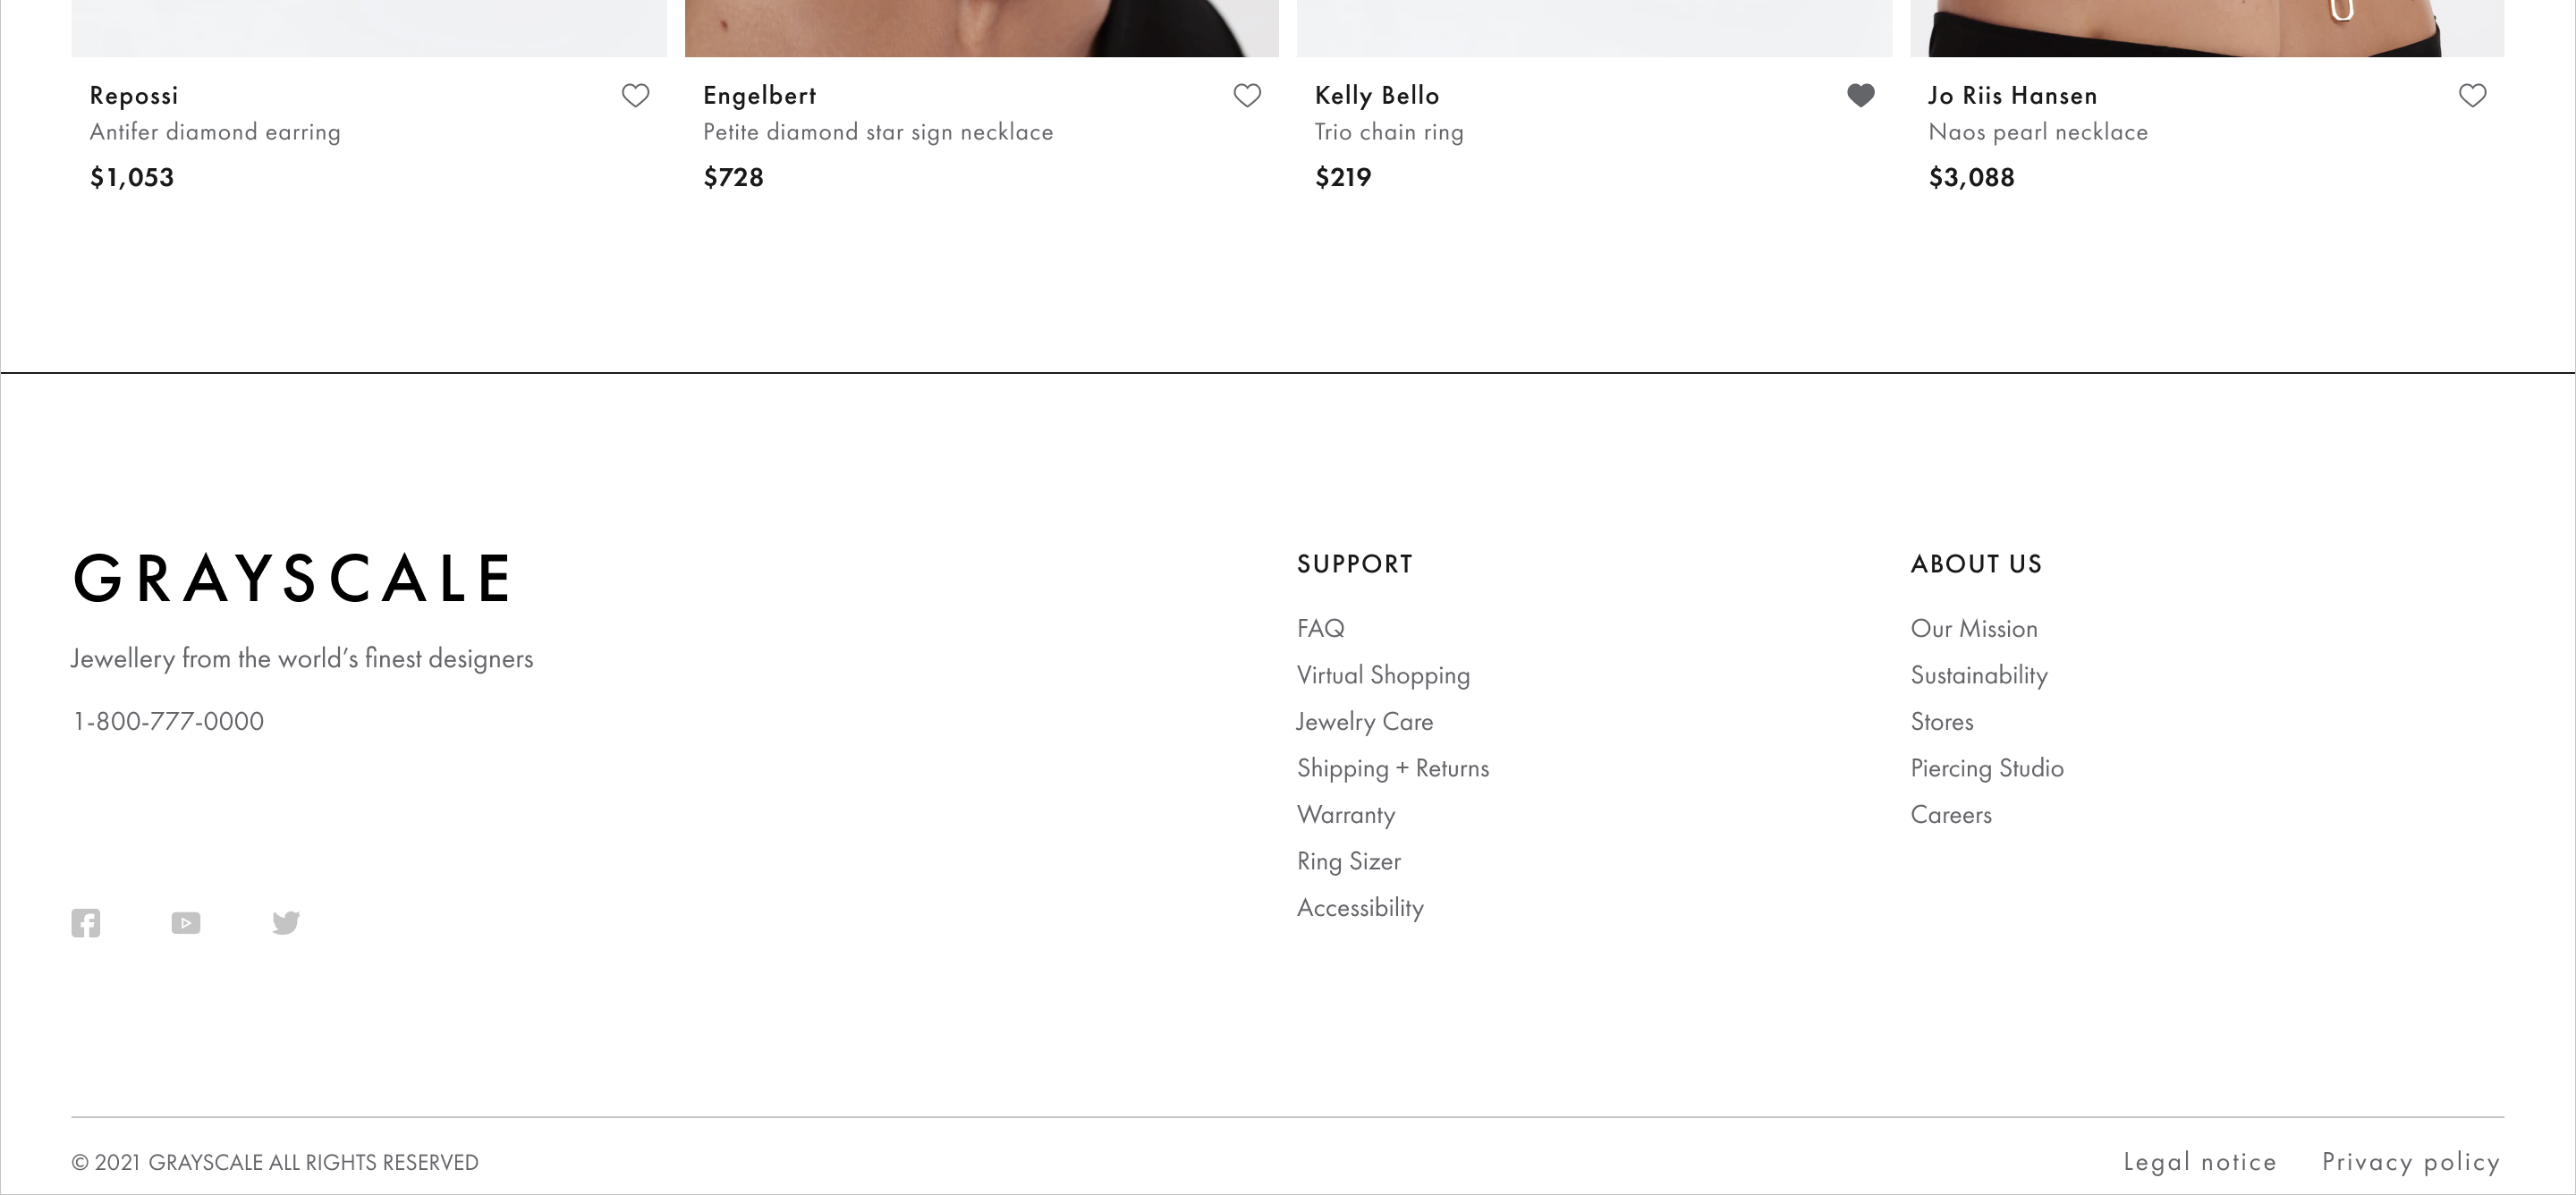Call the 1-800-777-0000 phone number
Screen dimensions: 2576x1195
[x=169, y=721]
